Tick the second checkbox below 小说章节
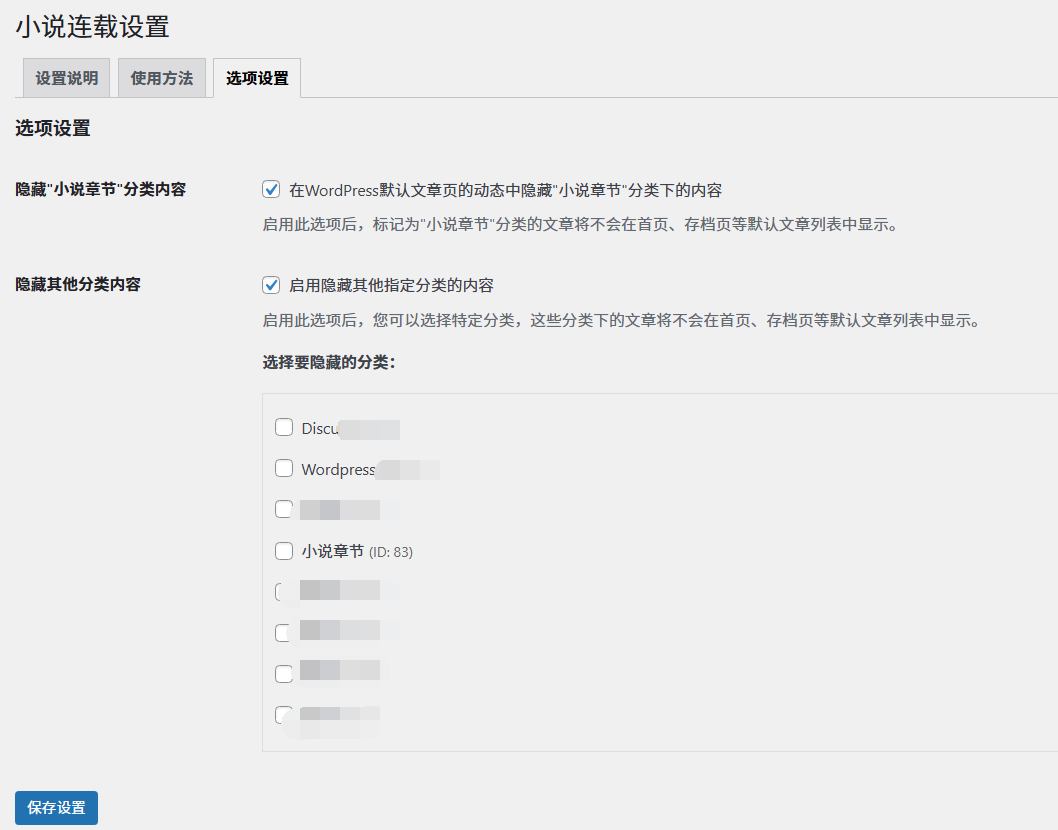Viewport: 1058px width, 830px height. click(284, 632)
